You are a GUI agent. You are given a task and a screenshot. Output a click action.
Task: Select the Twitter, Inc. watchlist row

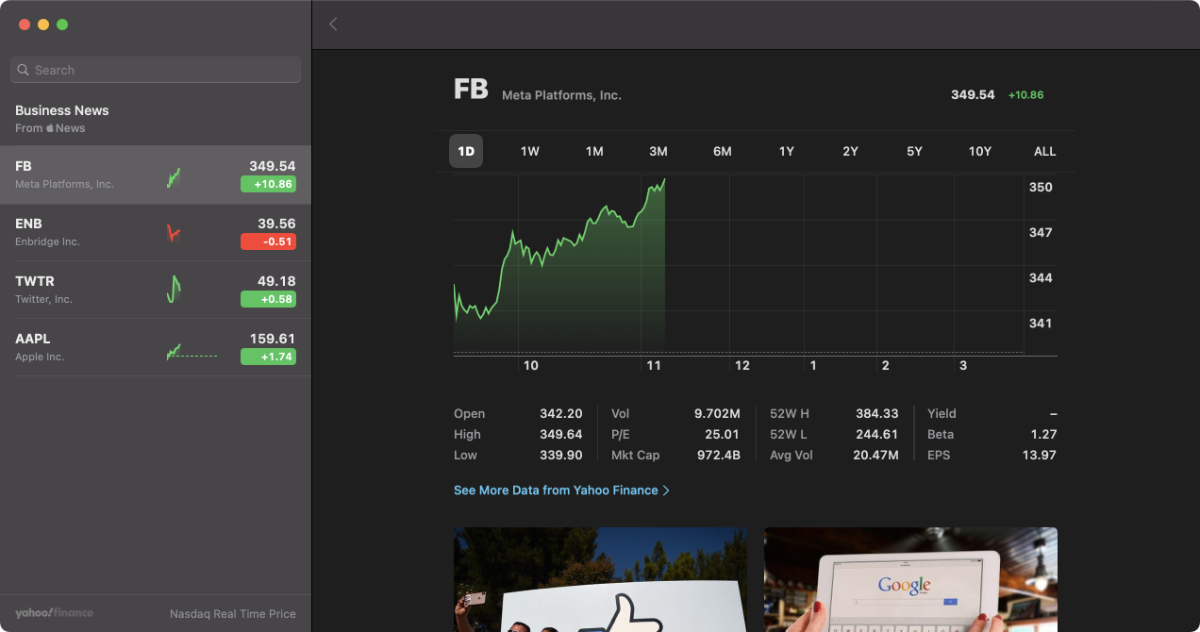coord(155,291)
